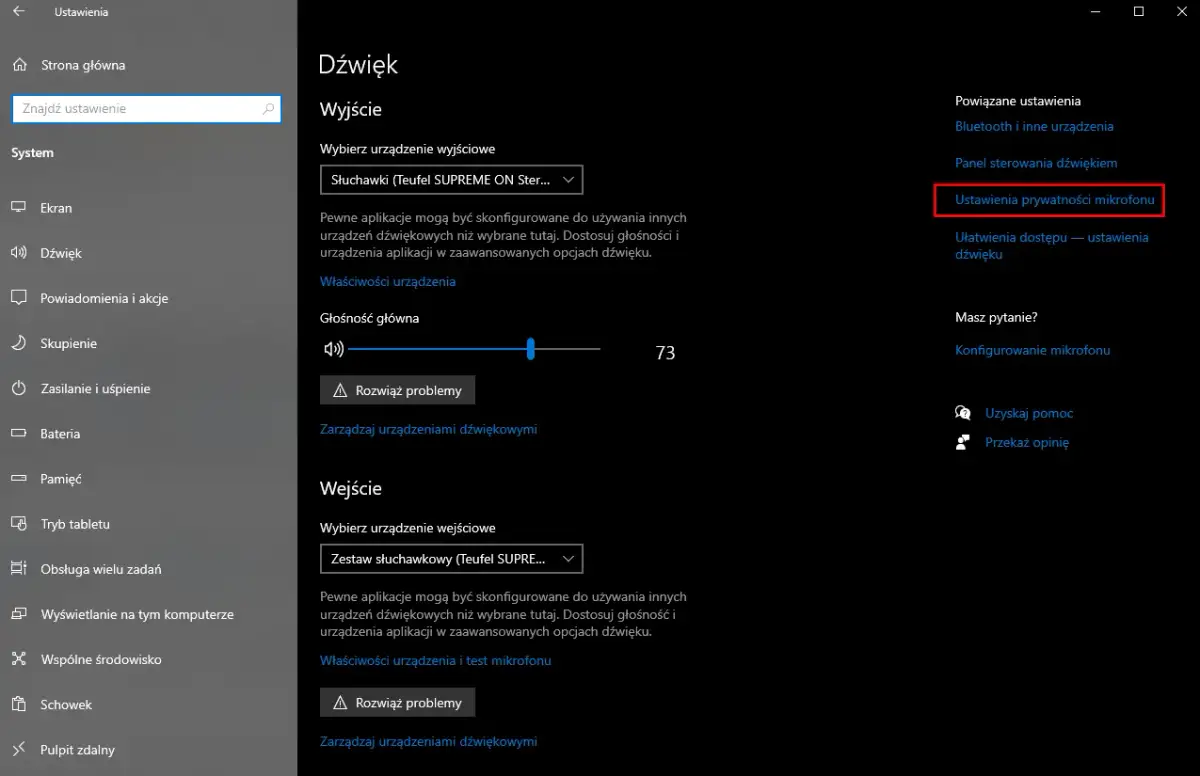This screenshot has width=1200, height=776.
Task: Open the Ekran settings section
Action: pyautogui.click(x=56, y=208)
